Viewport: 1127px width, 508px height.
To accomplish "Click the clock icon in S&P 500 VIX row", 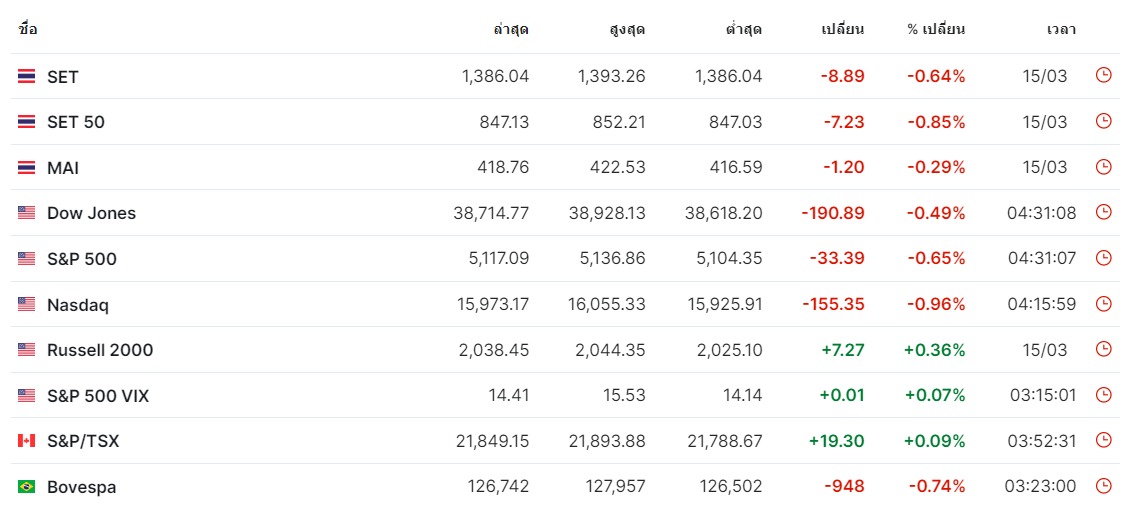I will point(1103,395).
